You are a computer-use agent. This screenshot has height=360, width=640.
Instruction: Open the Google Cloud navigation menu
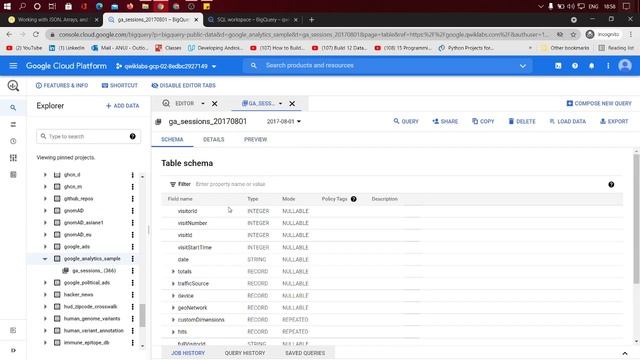point(13,66)
